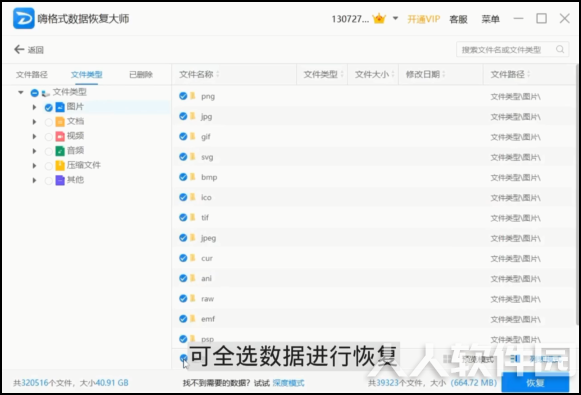Click the 文件类型 root computer icon

(x=46, y=93)
